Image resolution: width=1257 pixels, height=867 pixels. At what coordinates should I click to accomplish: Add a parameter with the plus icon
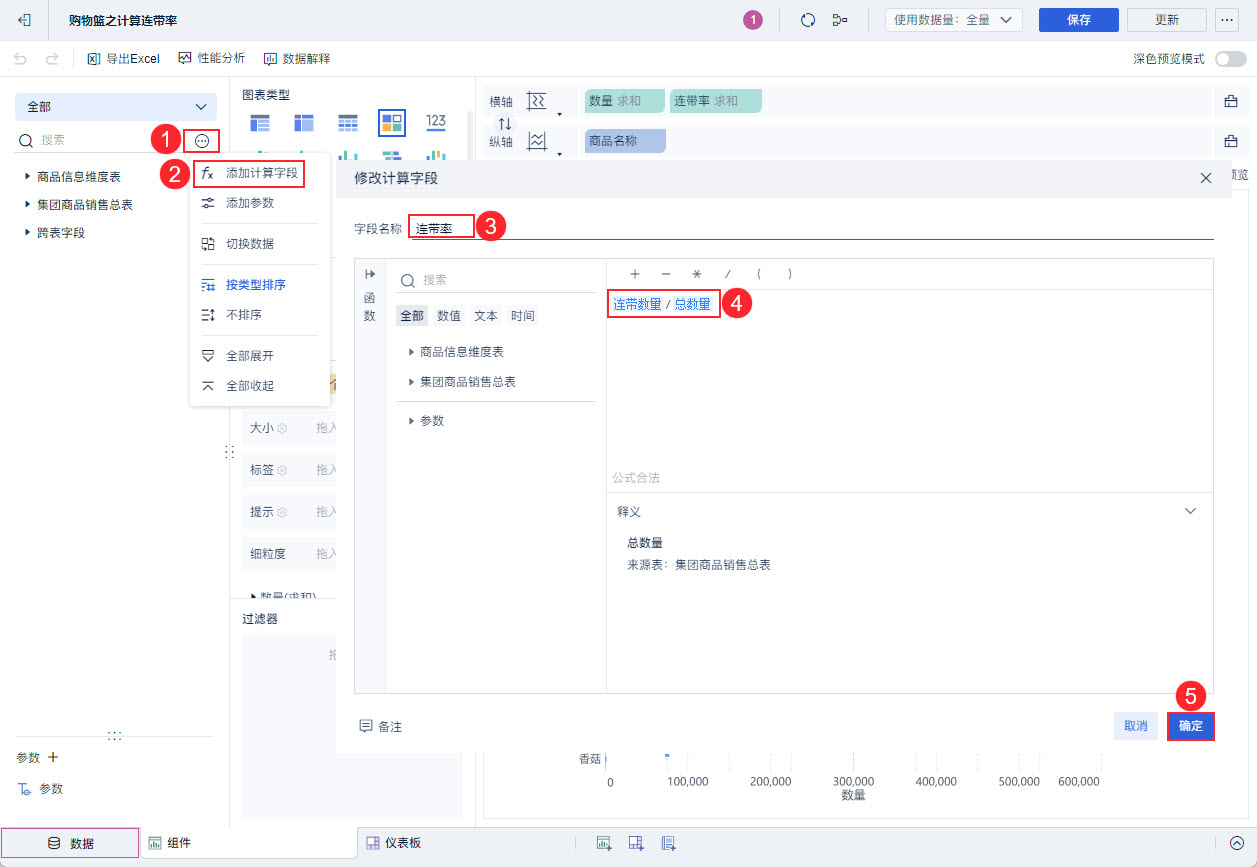click(x=53, y=757)
